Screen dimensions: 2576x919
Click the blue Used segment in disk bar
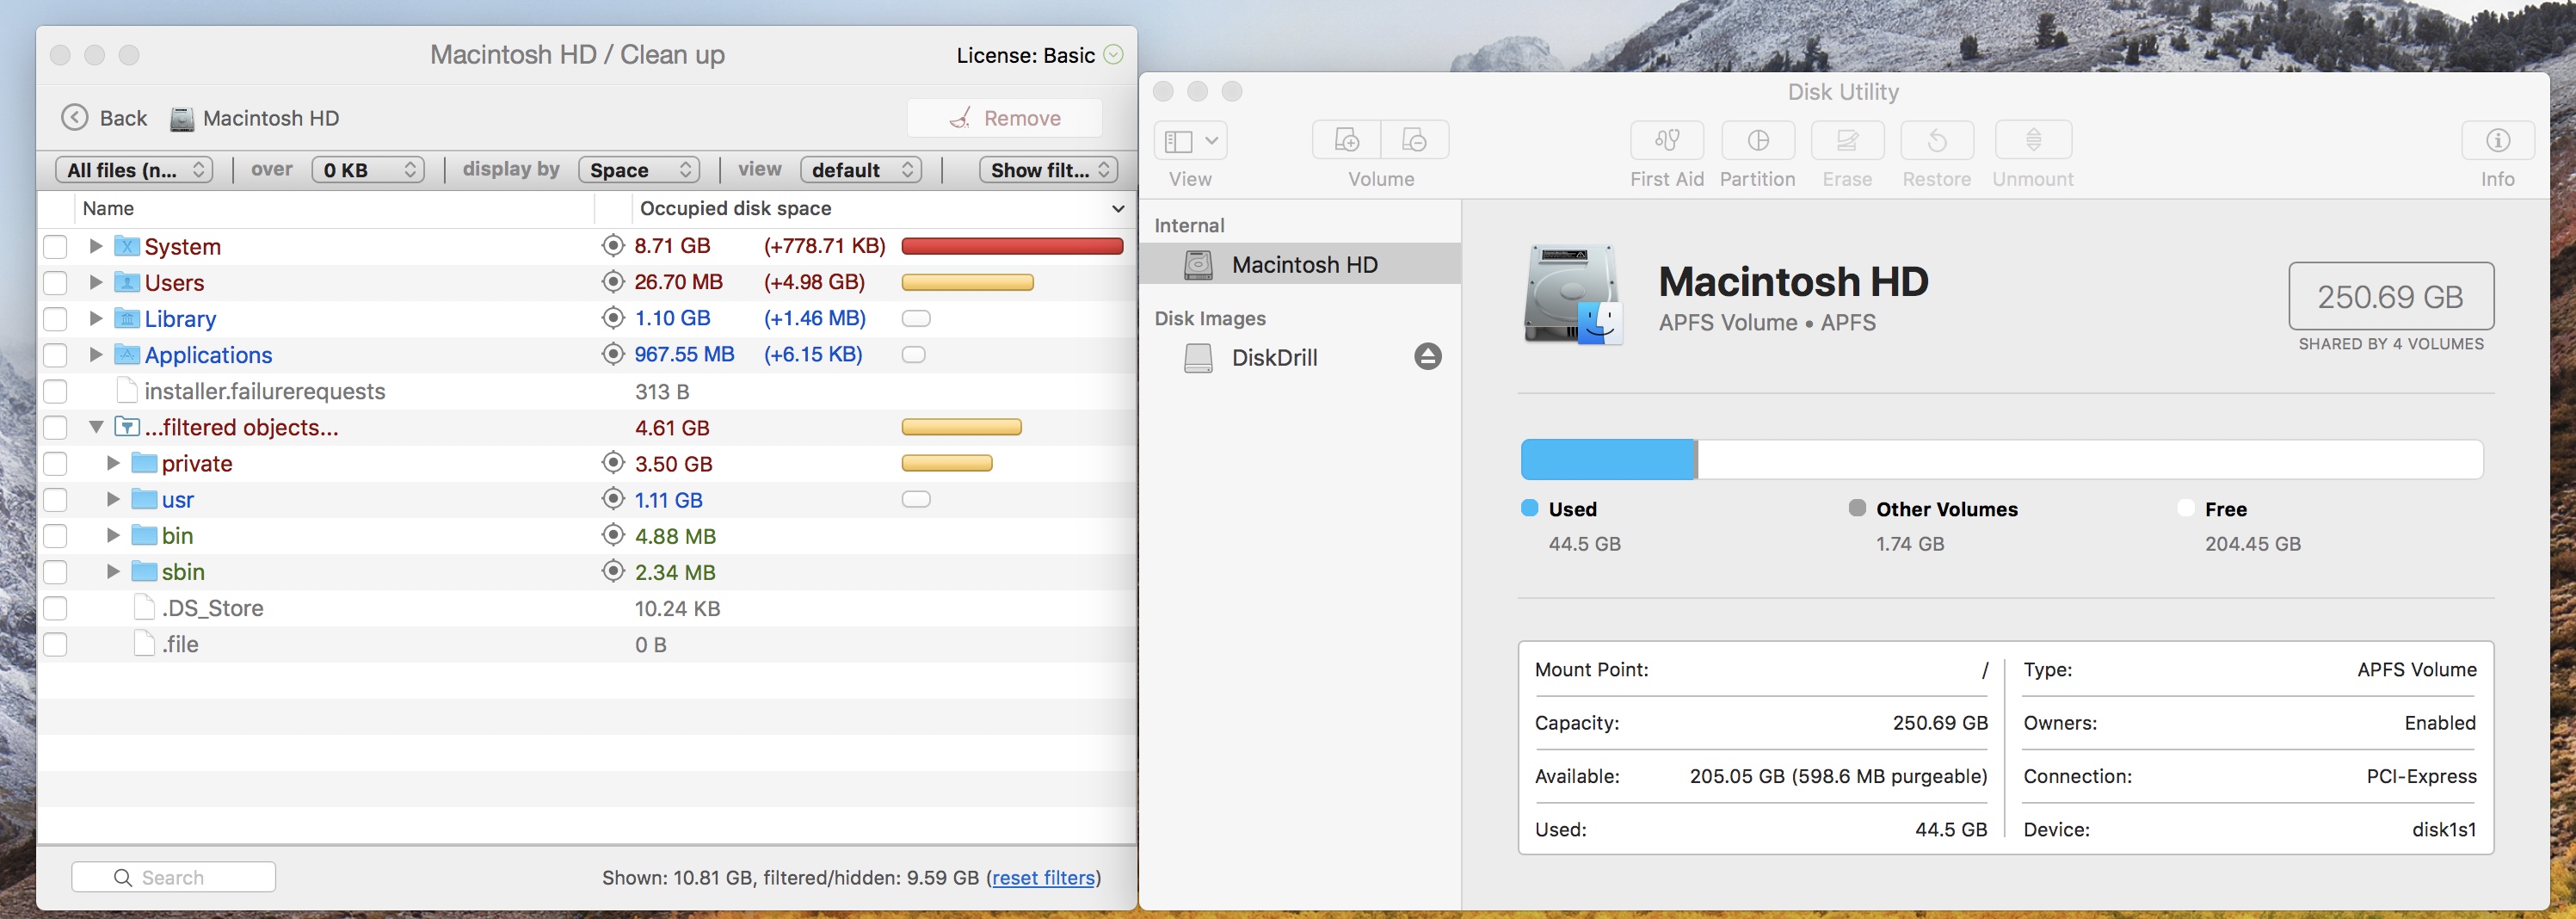(x=1609, y=459)
